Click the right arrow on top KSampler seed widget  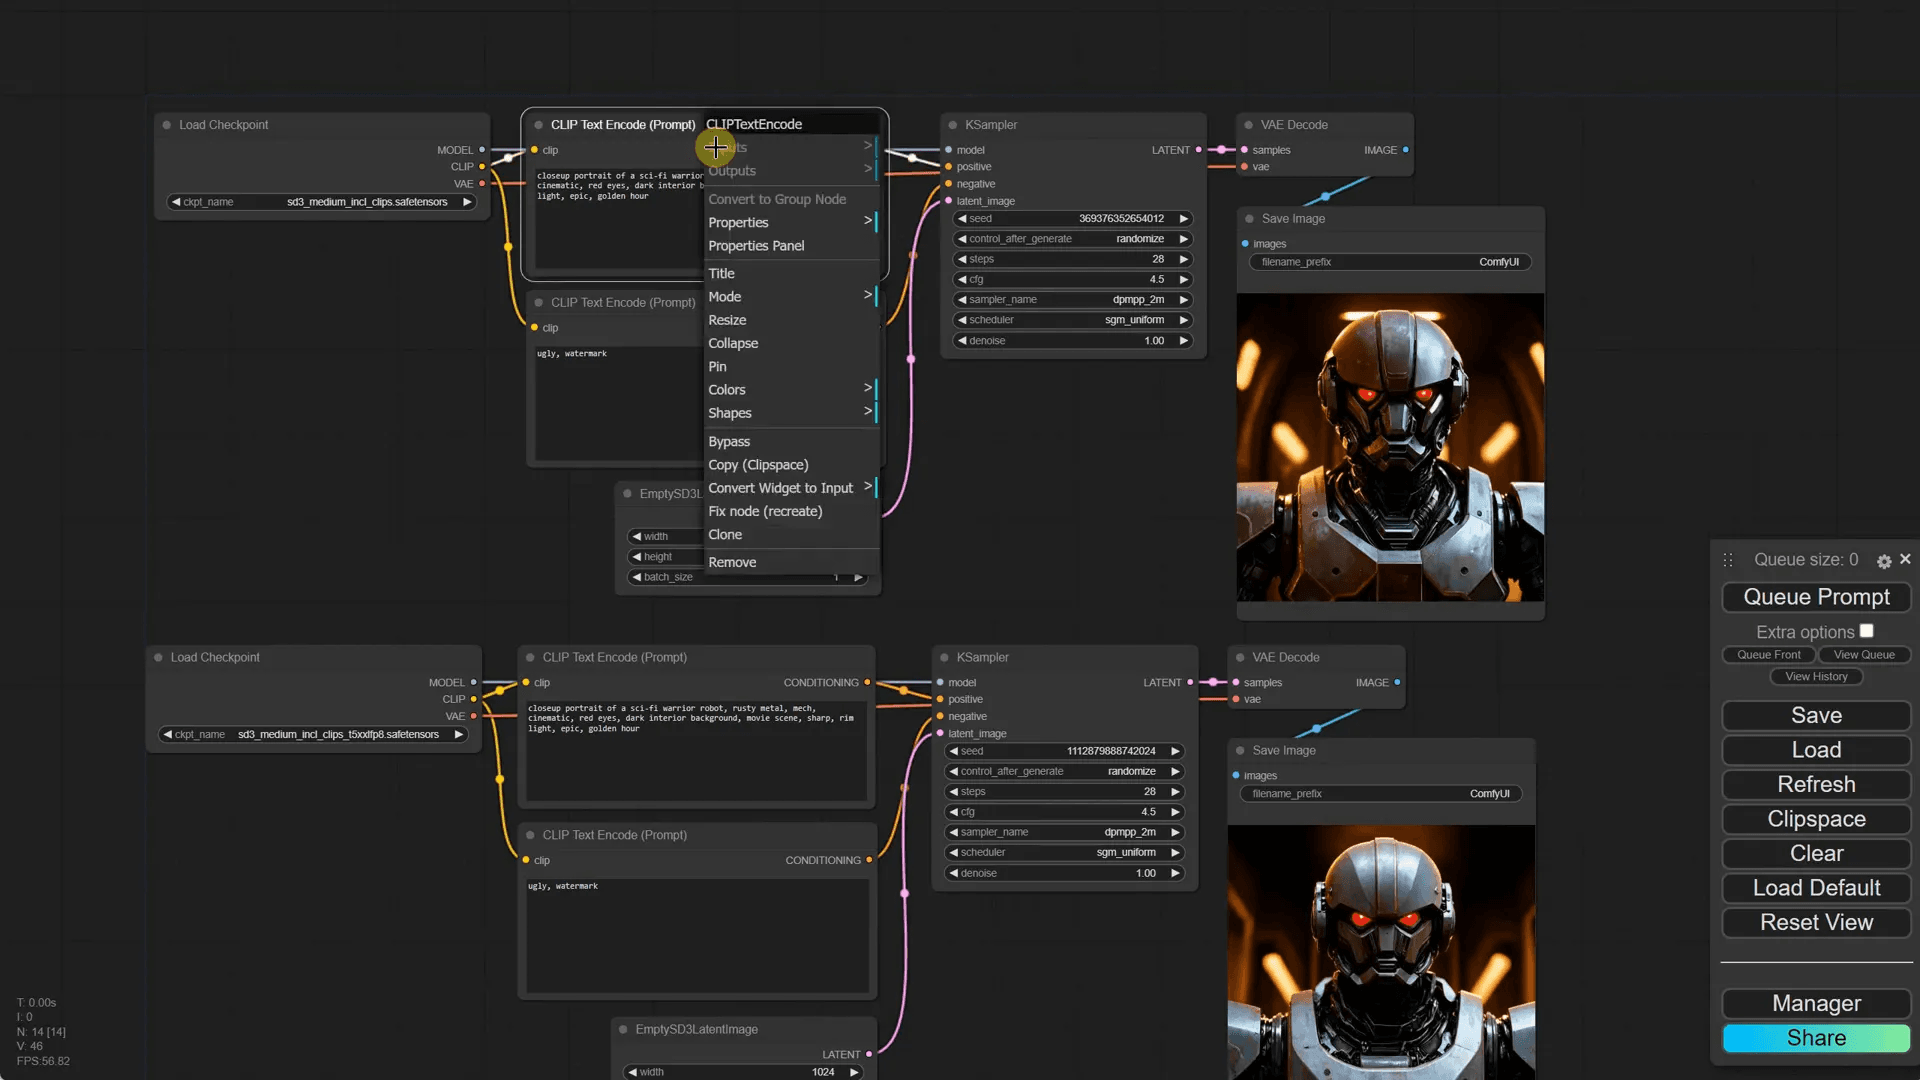(x=1184, y=219)
